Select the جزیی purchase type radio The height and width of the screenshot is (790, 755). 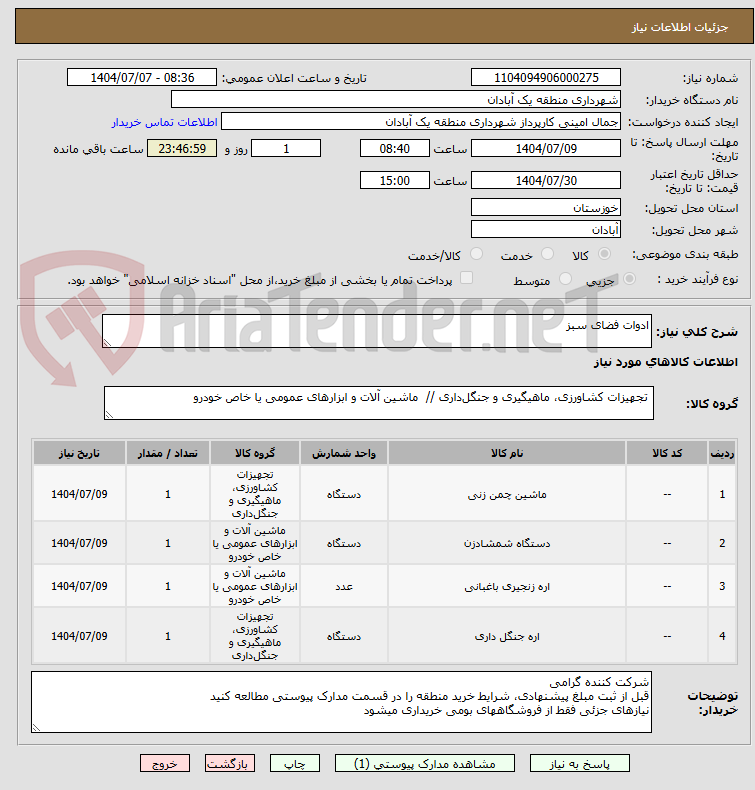629,279
